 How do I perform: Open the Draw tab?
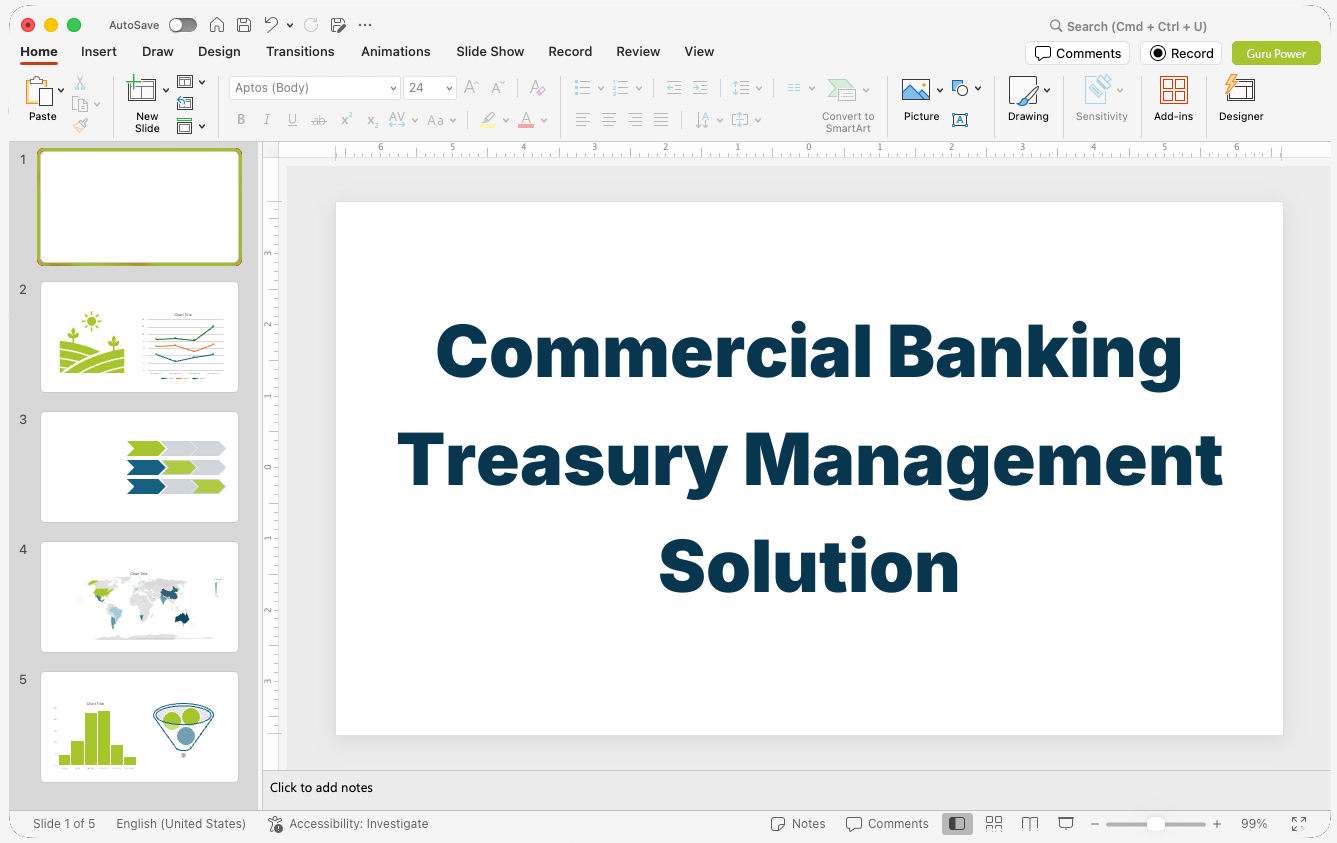point(158,51)
